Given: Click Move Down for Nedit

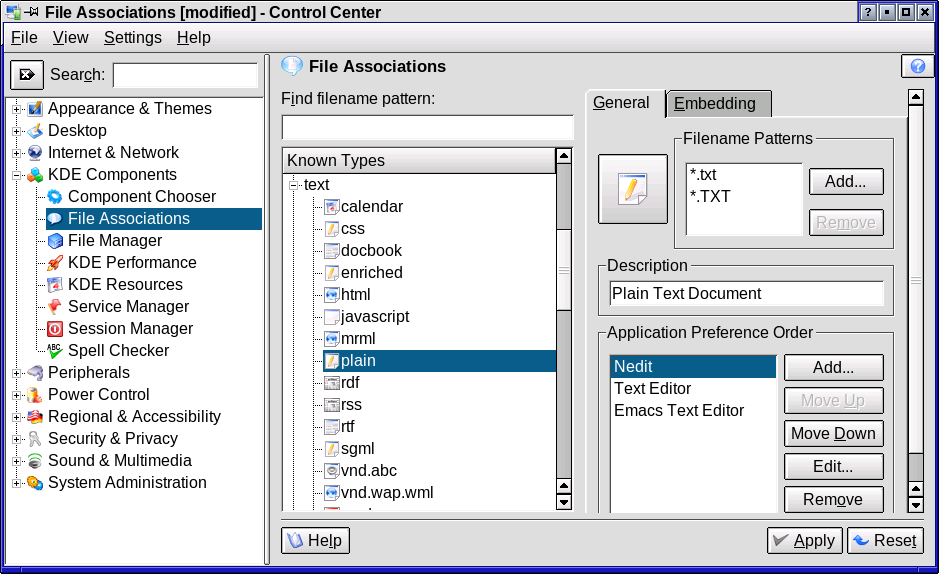Looking at the screenshot, I should click(x=833, y=433).
